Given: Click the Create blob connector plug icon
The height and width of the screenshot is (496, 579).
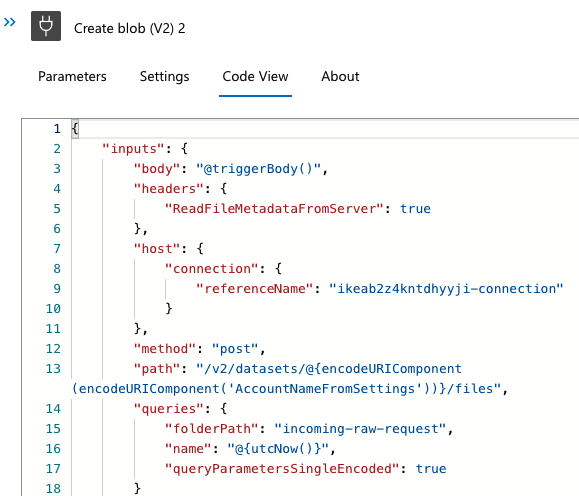Looking at the screenshot, I should (x=46, y=26).
